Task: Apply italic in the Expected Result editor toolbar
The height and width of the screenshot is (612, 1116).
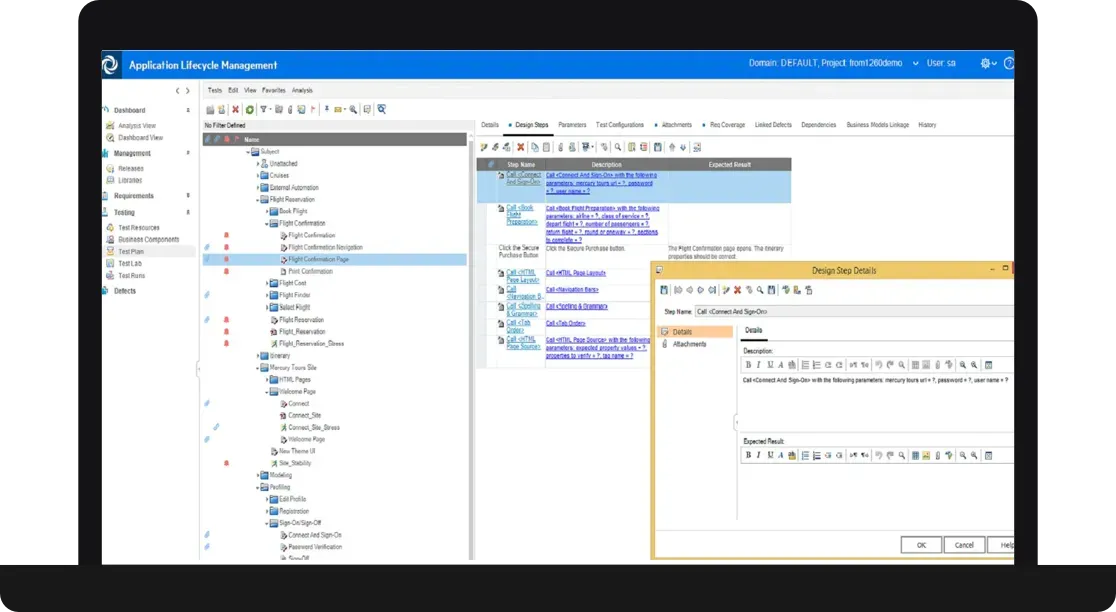Action: pos(759,455)
